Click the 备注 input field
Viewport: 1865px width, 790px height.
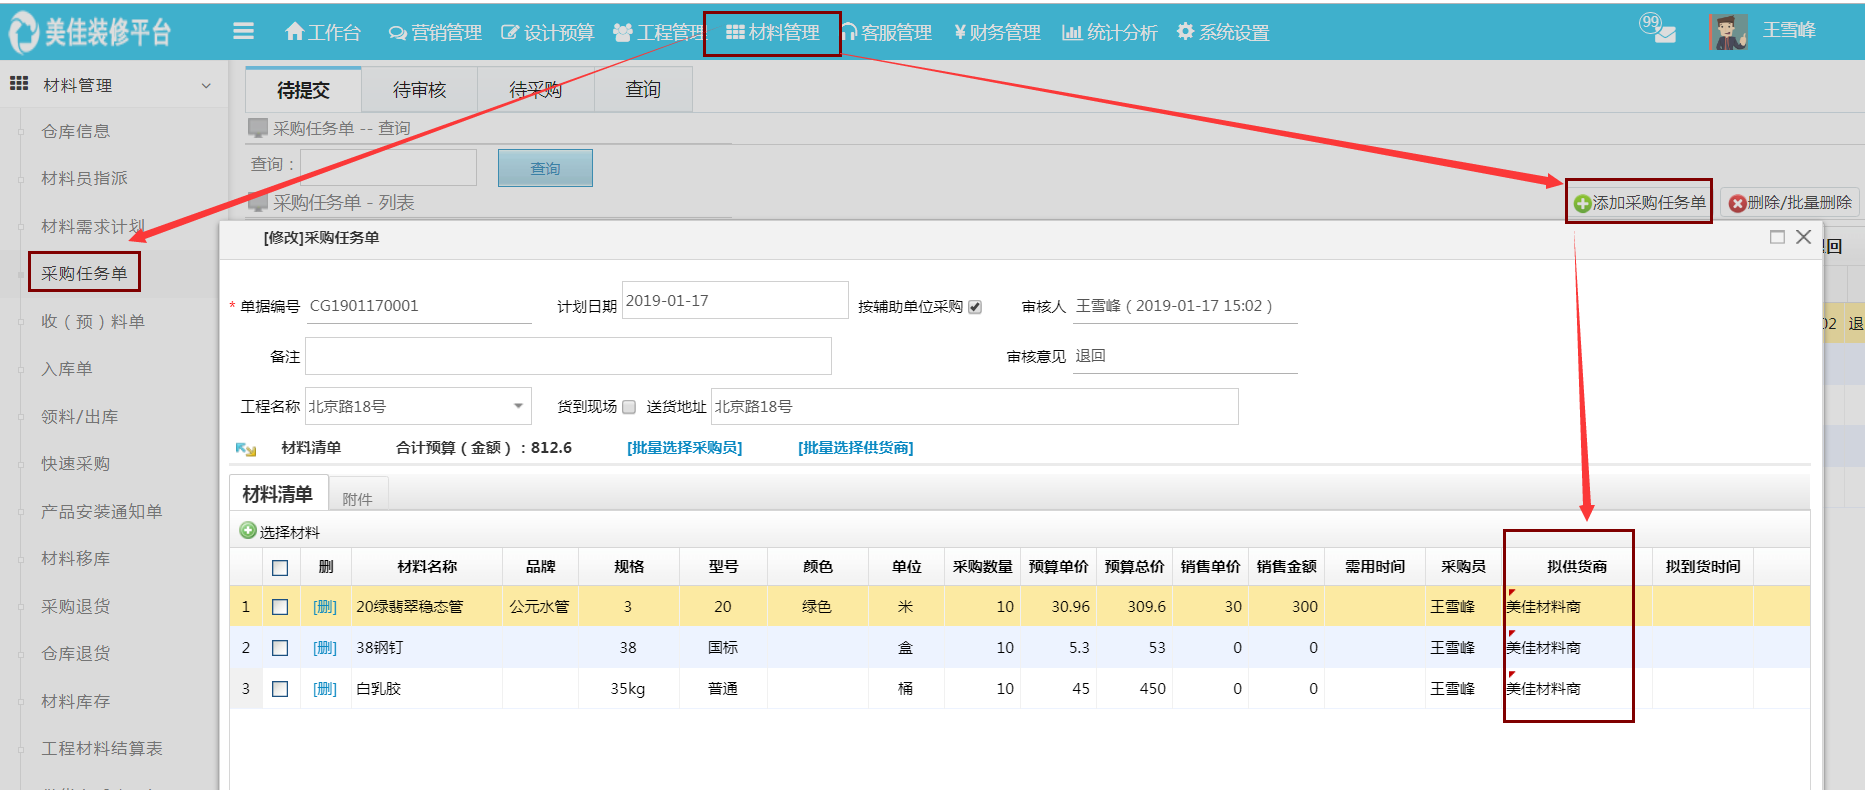click(568, 356)
